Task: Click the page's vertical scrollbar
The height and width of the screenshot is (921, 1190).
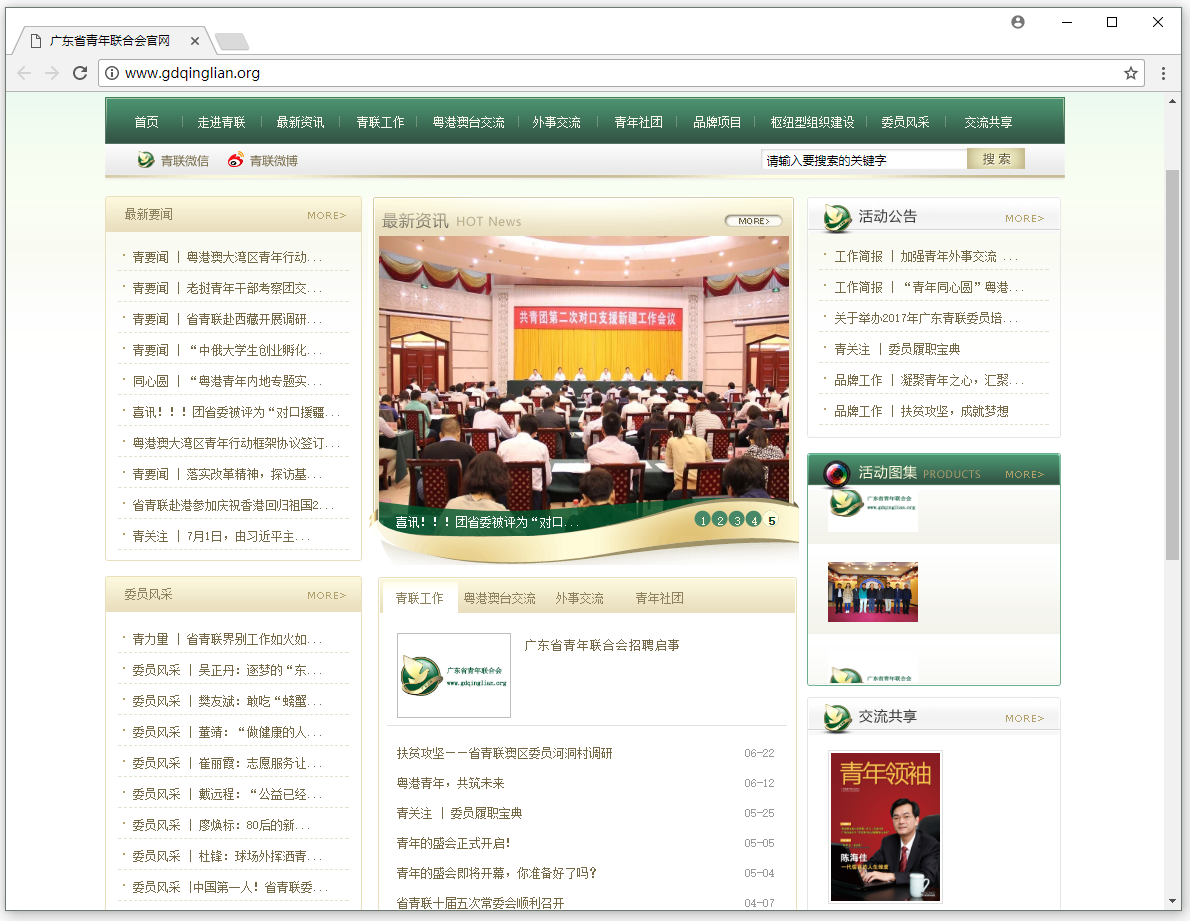Action: coord(1172,360)
